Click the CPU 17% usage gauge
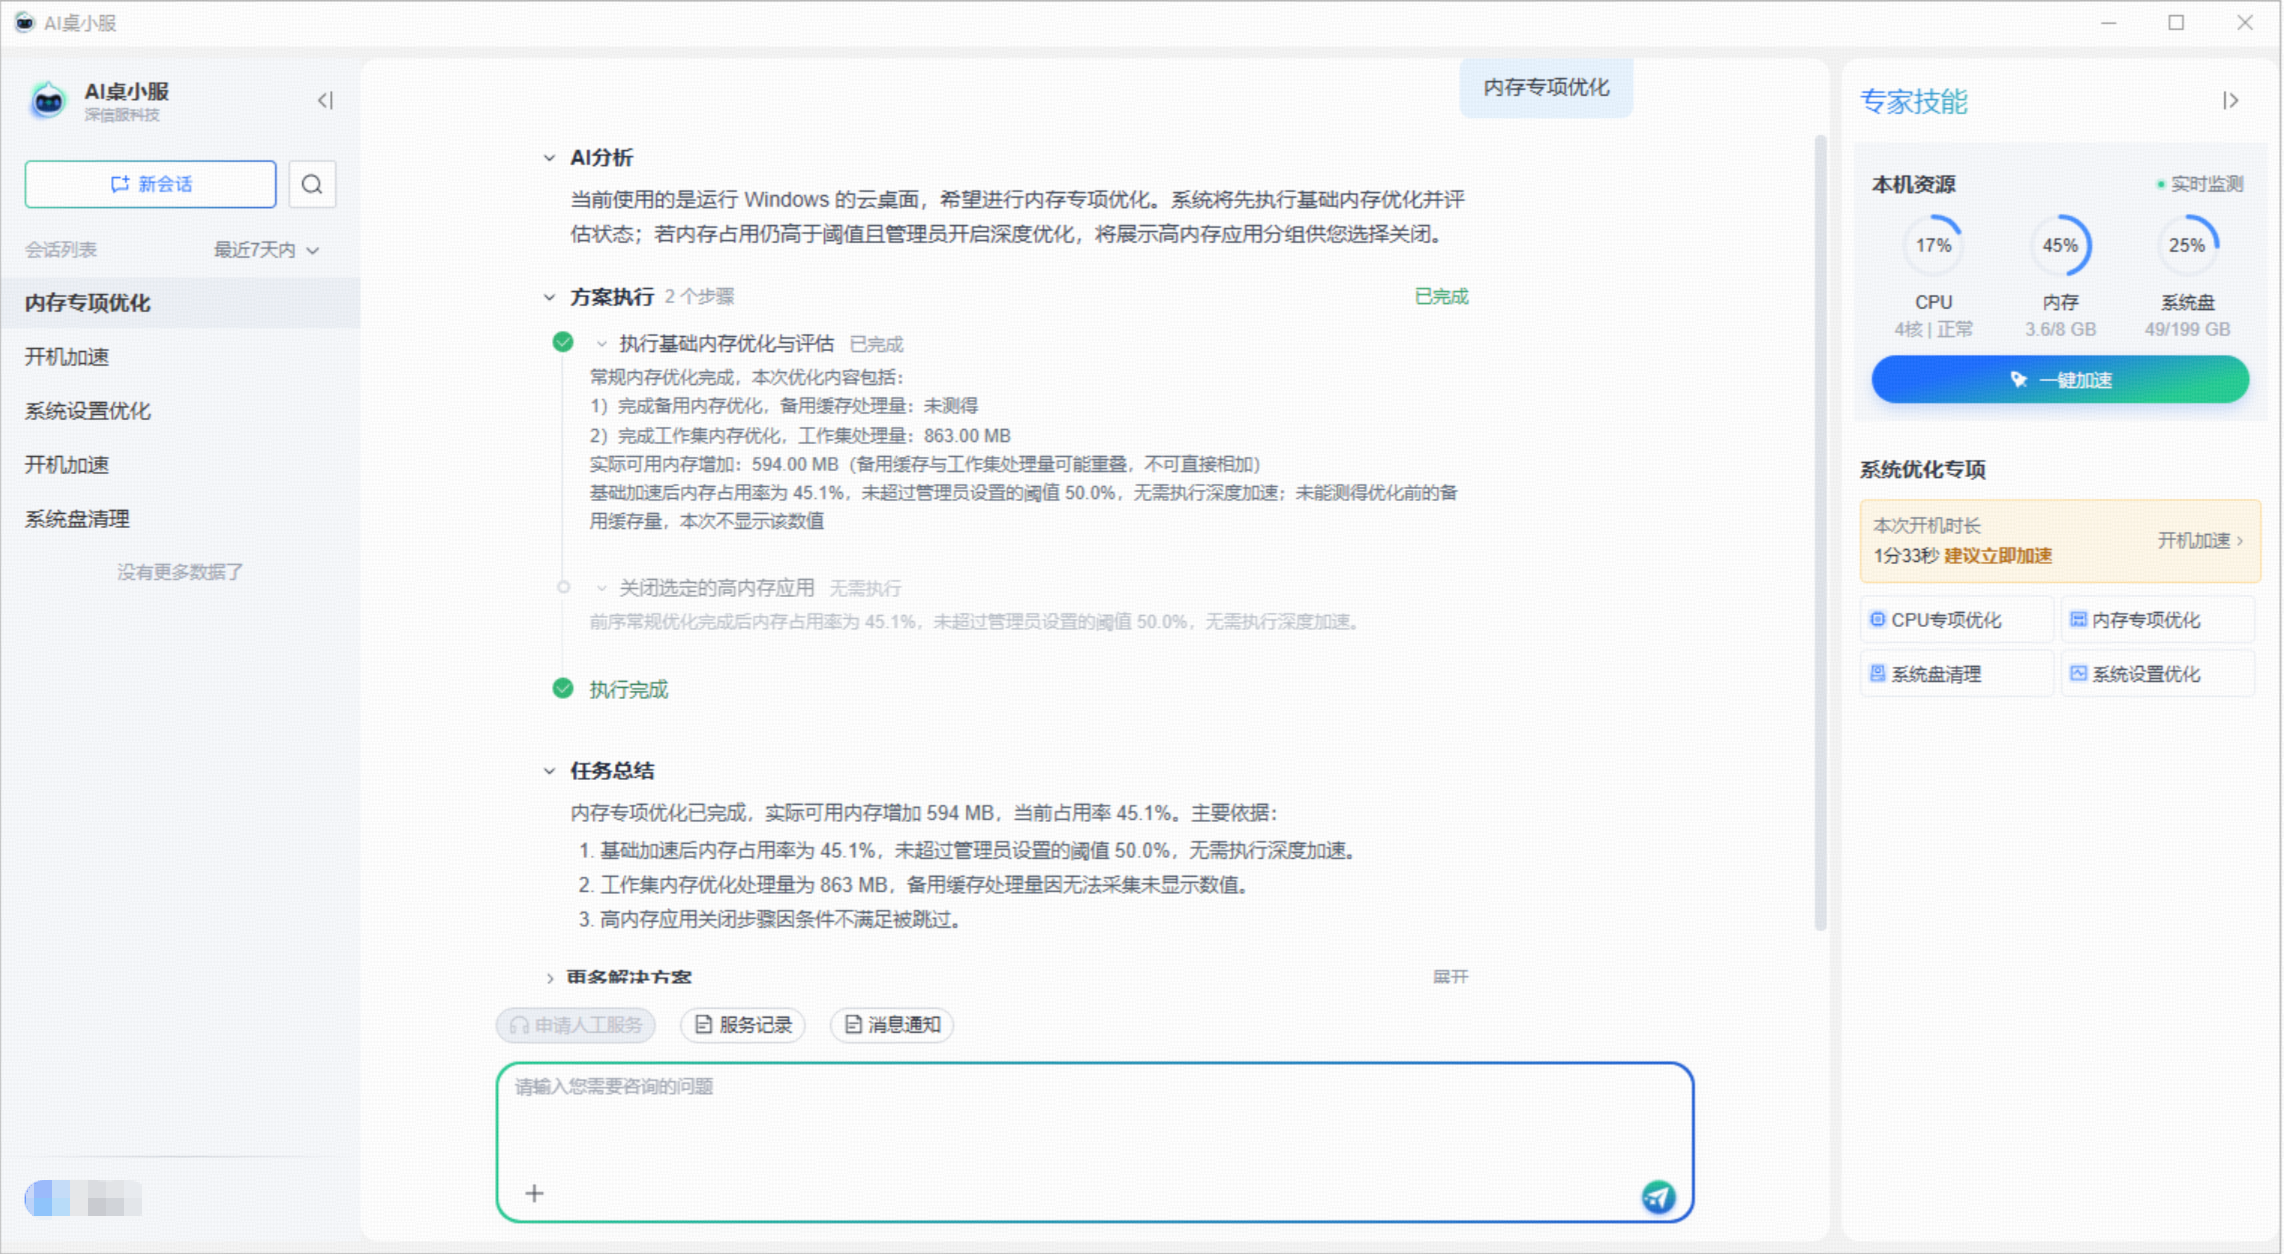The image size is (2284, 1254). 1932,245
